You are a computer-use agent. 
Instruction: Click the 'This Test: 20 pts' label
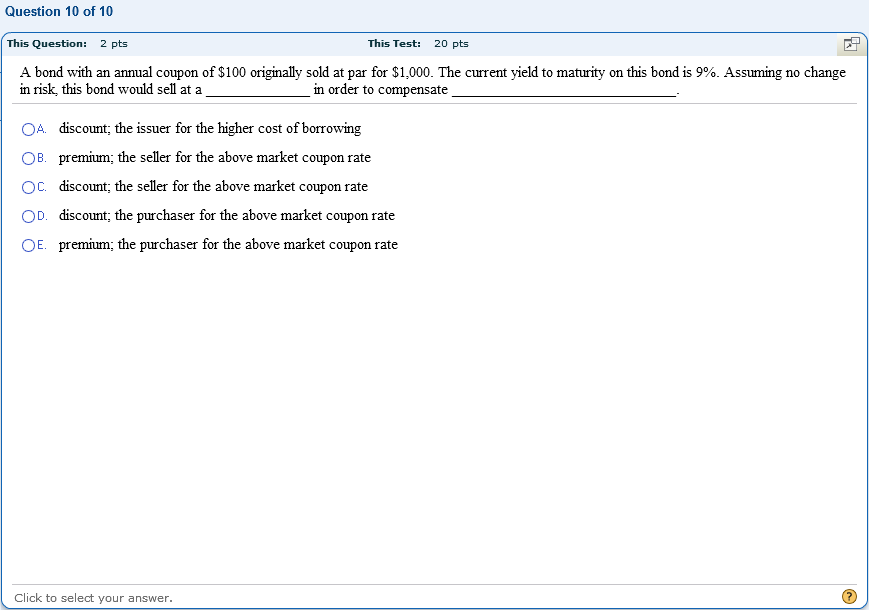pos(418,44)
